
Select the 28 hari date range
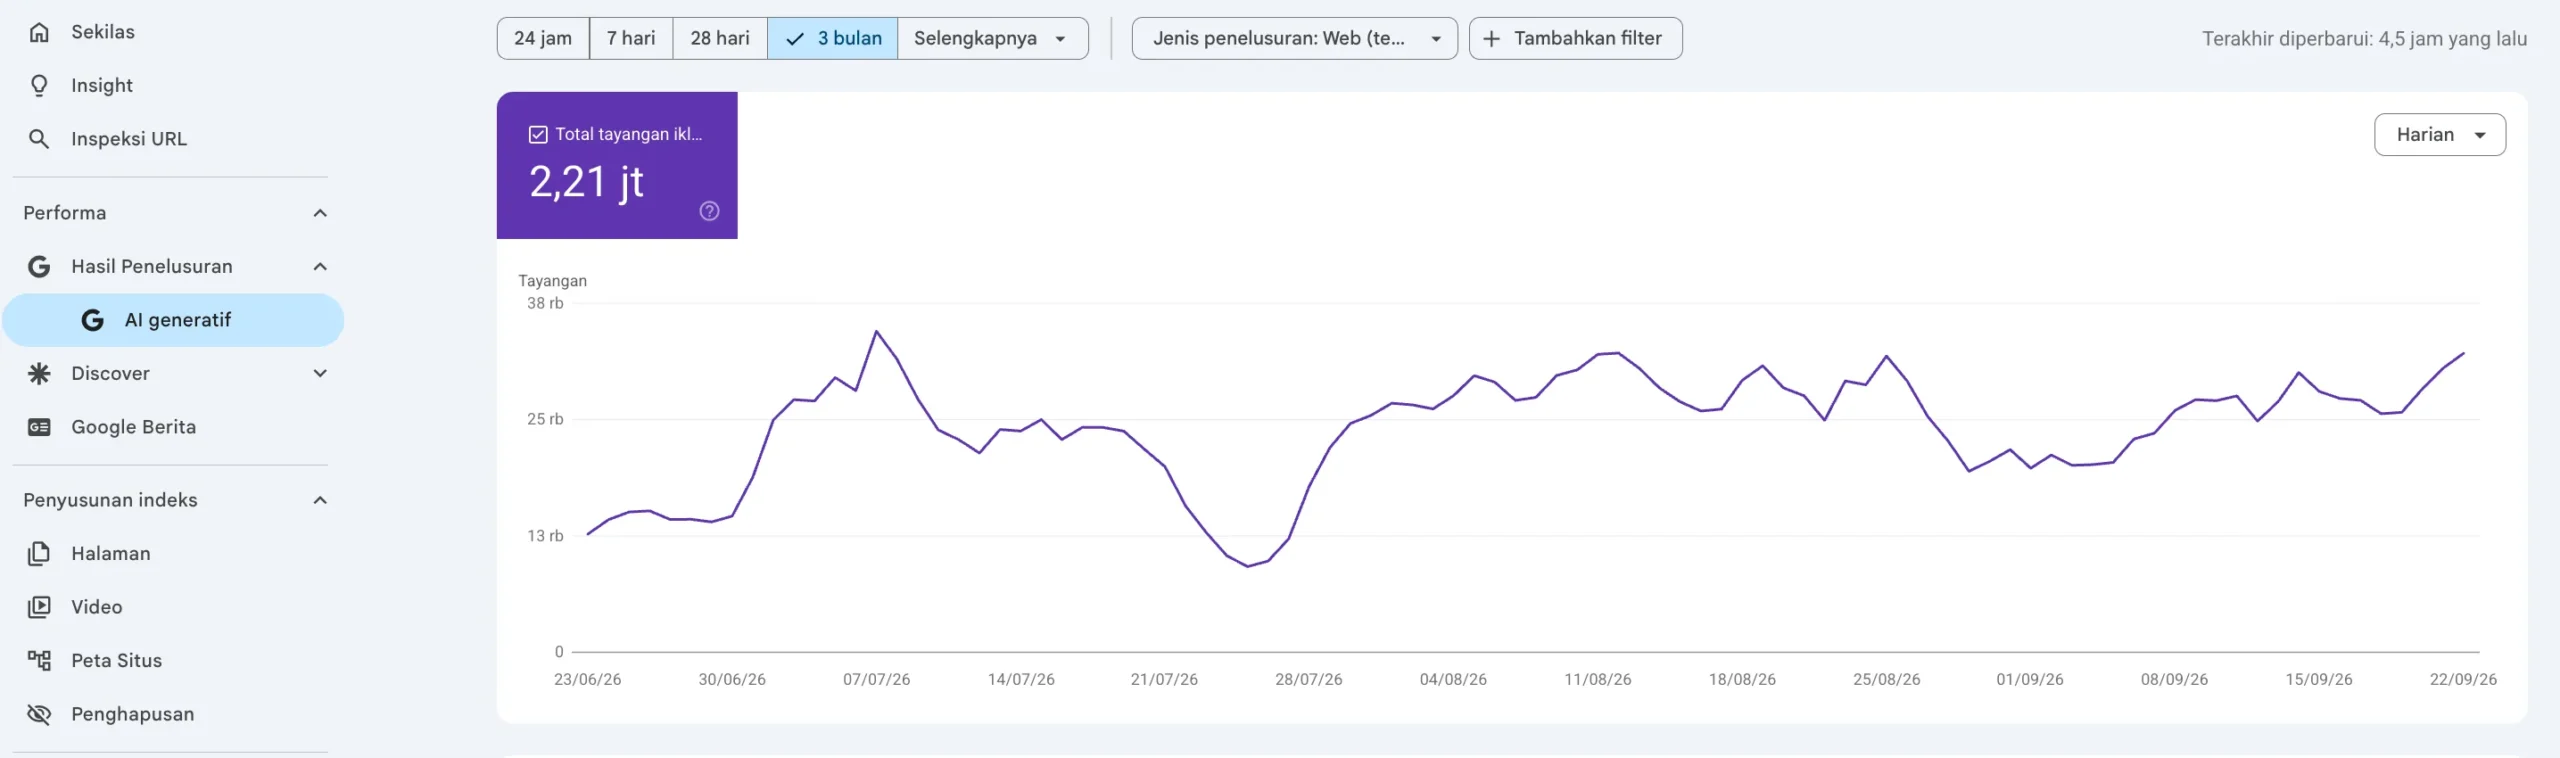click(x=720, y=38)
